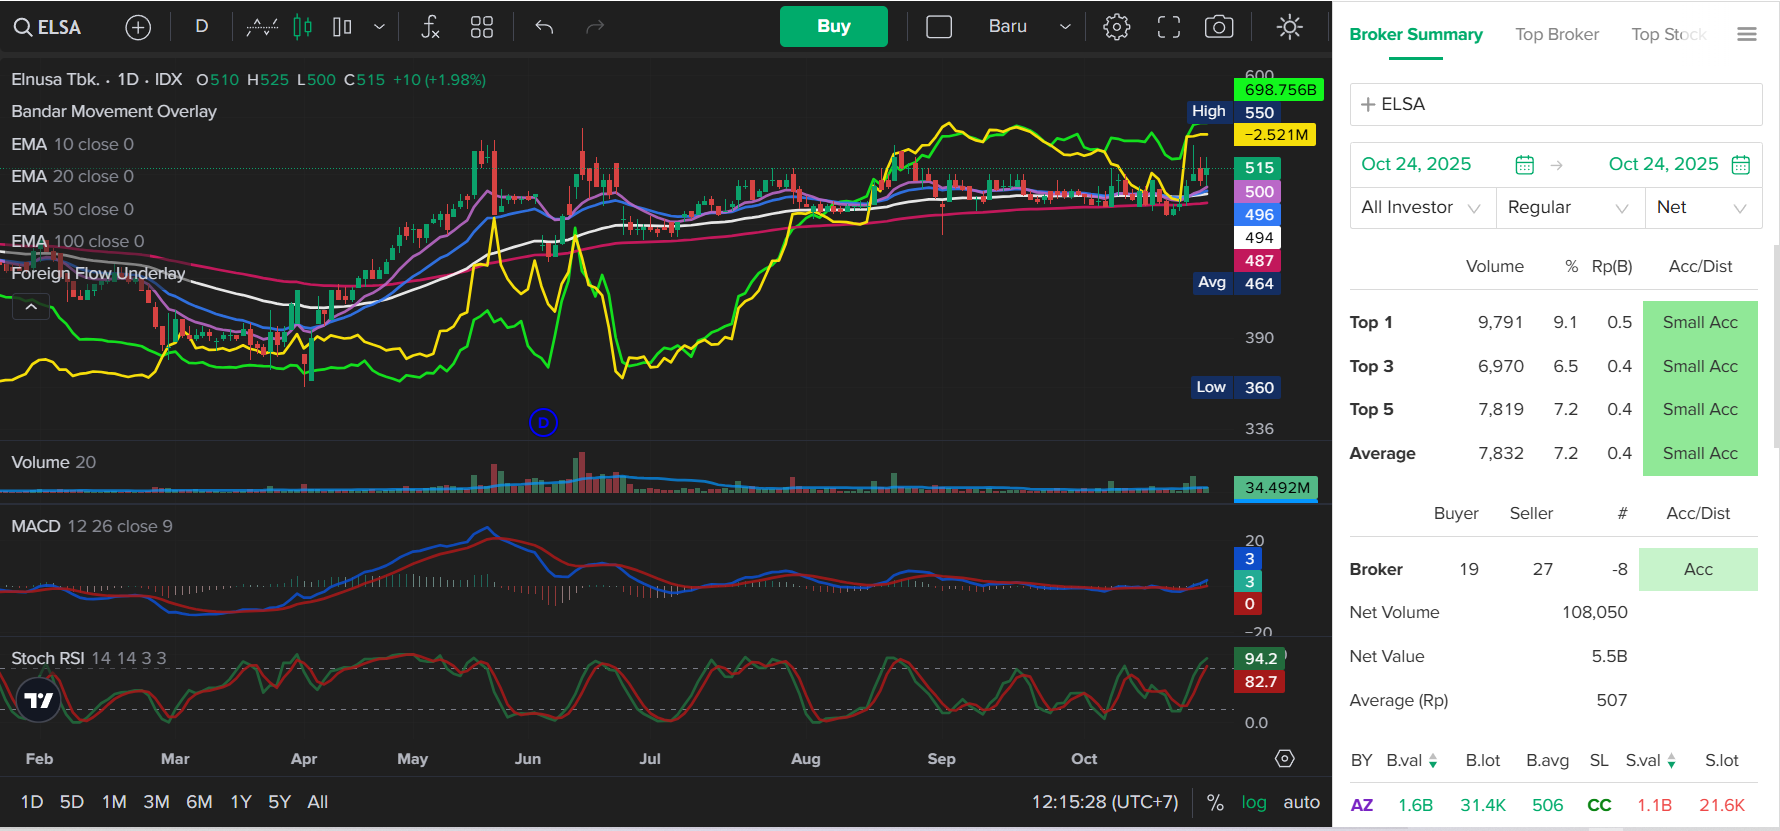Enter fullscreen mode
This screenshot has width=1780, height=831.
[1168, 27]
